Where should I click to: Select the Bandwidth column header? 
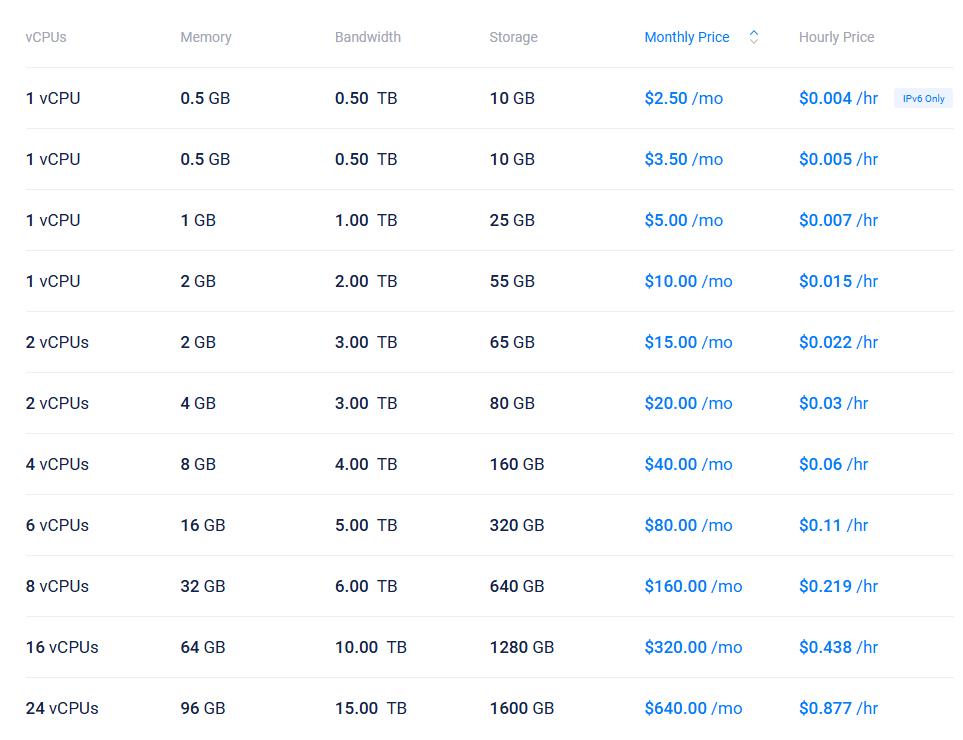point(368,37)
